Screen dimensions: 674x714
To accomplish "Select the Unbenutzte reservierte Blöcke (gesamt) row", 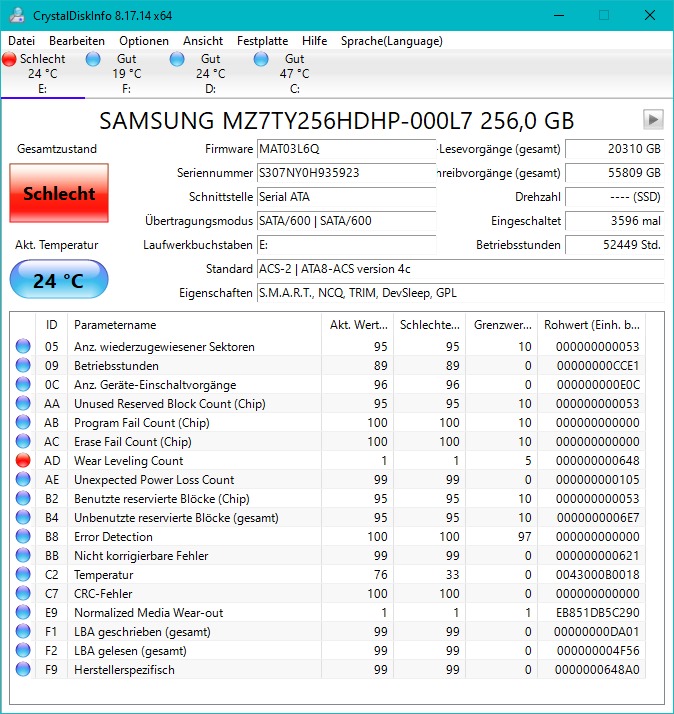I will (330, 518).
